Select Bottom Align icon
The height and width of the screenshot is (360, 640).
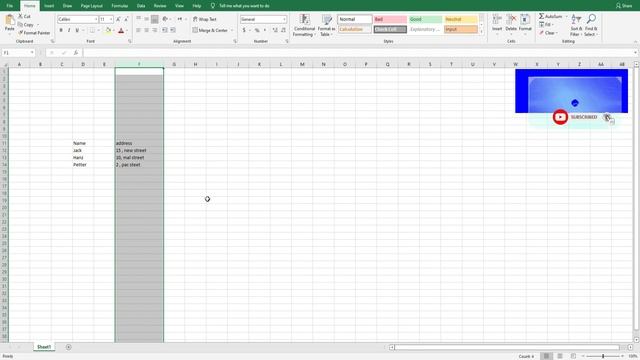point(154,19)
